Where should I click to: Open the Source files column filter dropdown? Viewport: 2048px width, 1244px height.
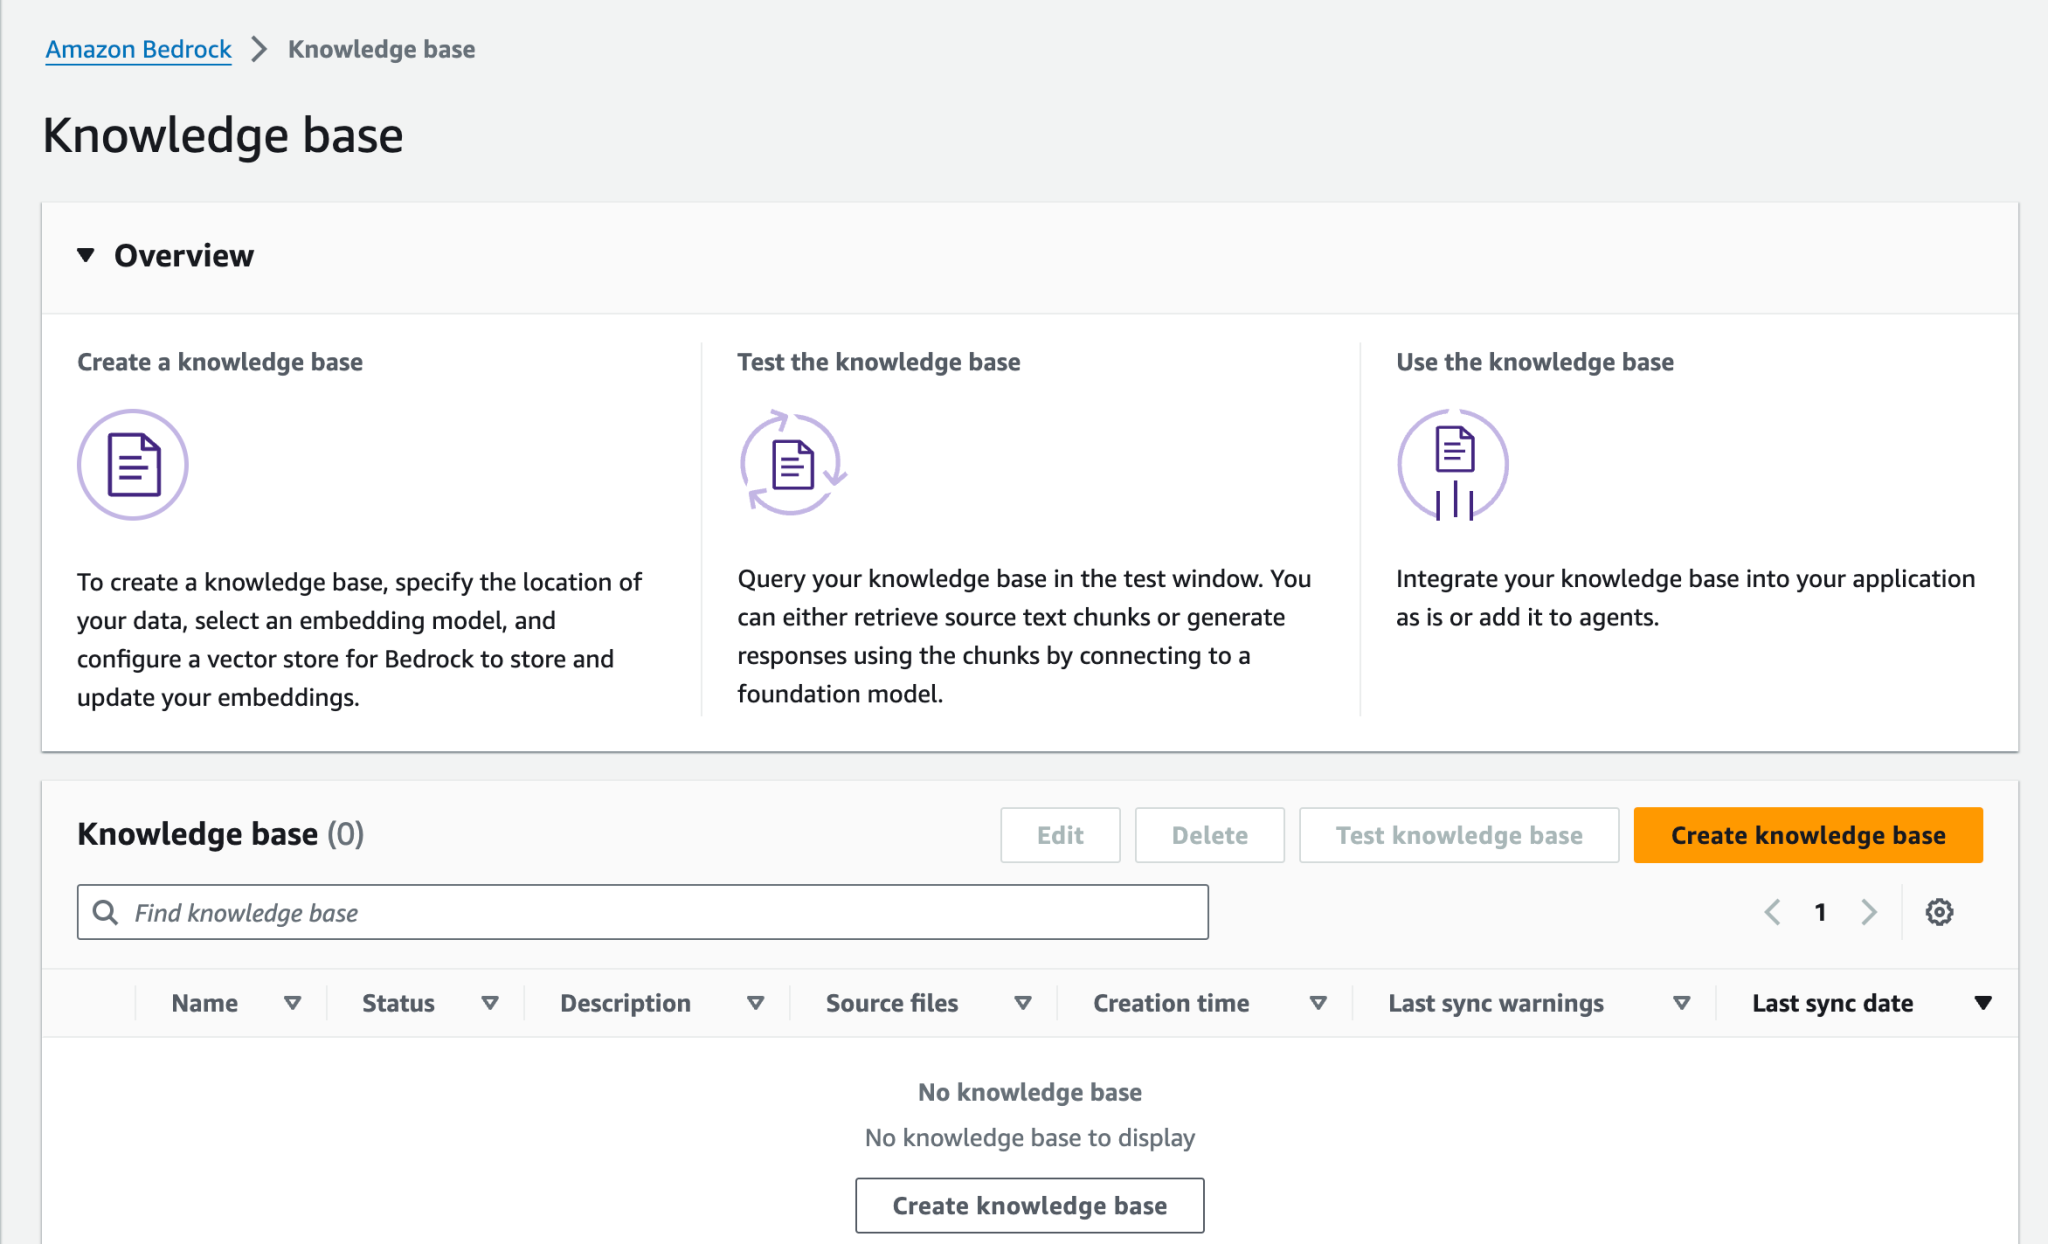pyautogui.click(x=1024, y=1002)
